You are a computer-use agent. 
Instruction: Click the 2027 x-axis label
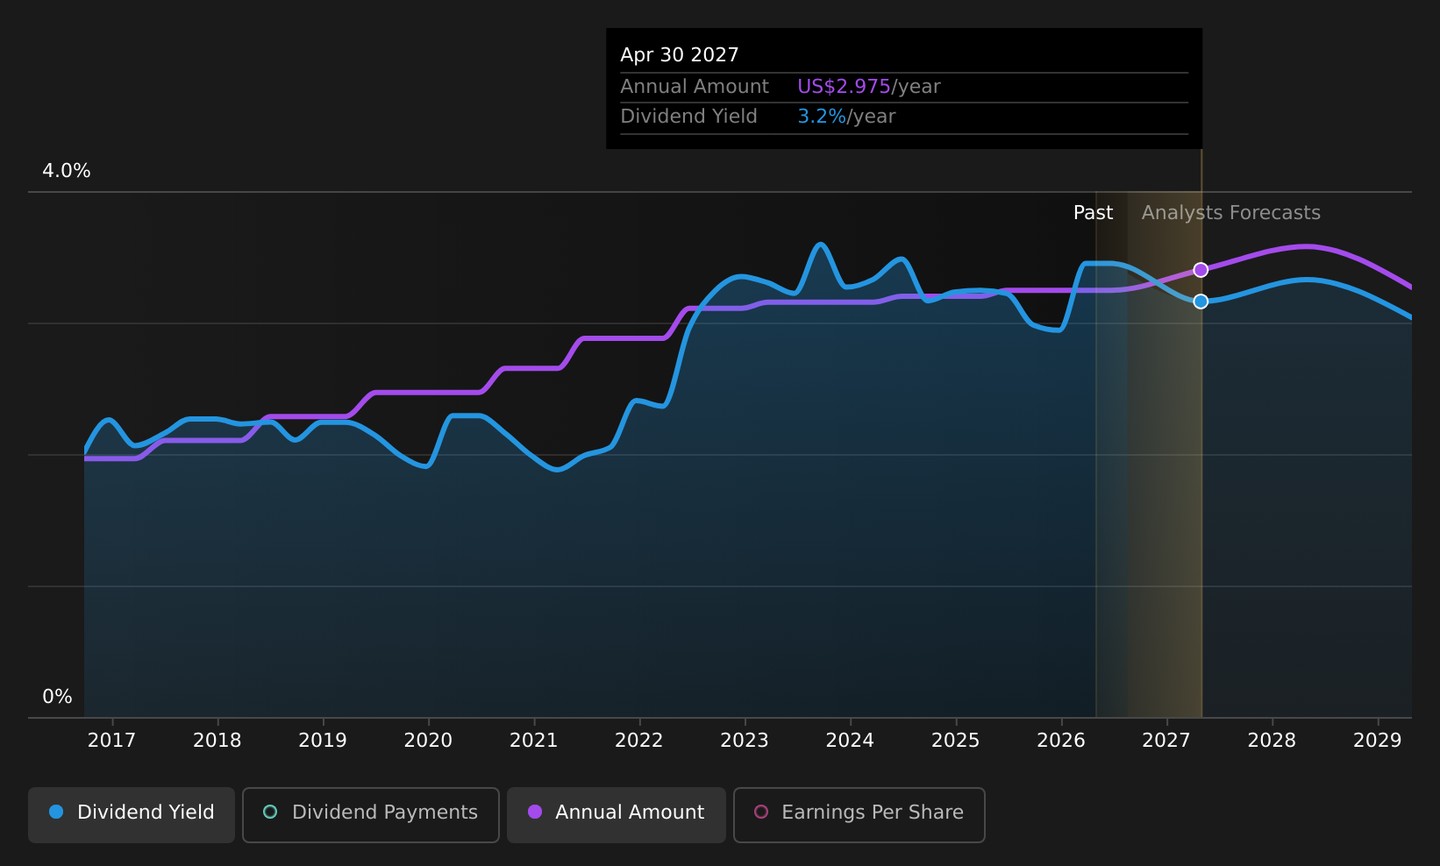tap(1167, 741)
